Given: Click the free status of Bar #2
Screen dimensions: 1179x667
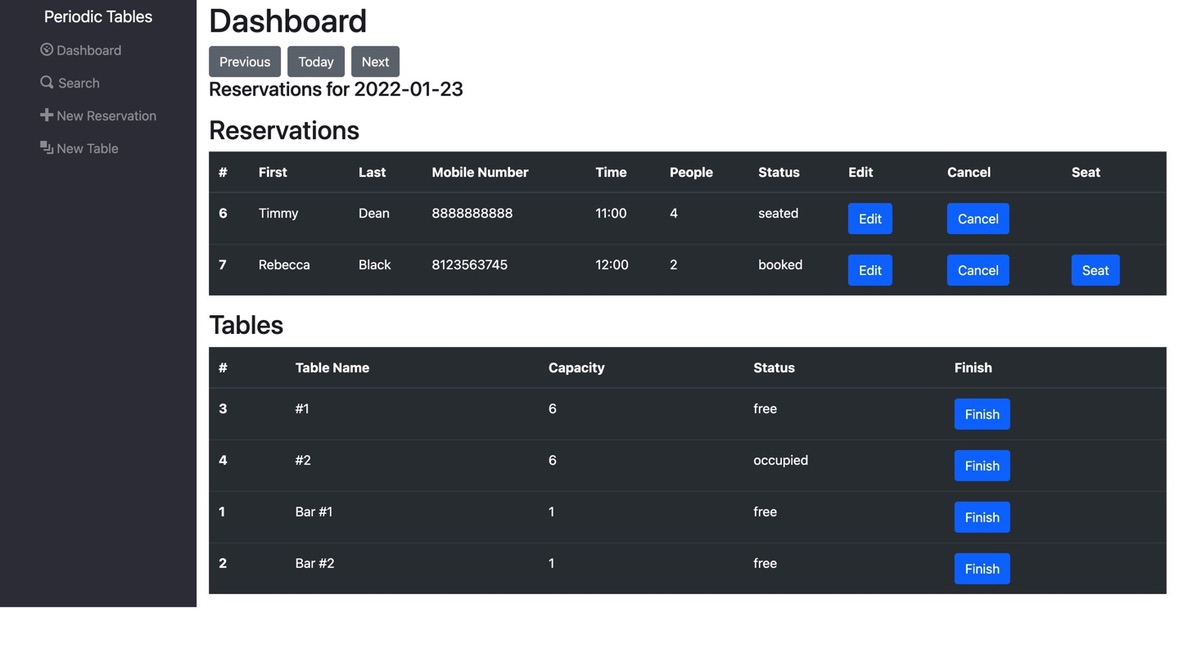Looking at the screenshot, I should click(x=765, y=563).
